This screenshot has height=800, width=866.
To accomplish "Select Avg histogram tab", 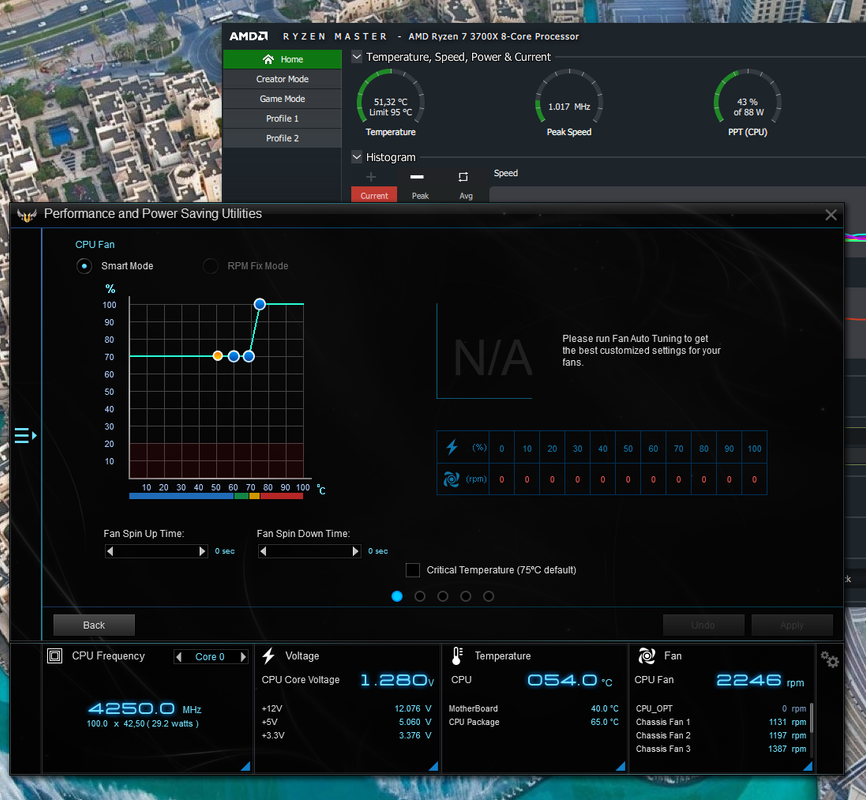I will pos(466,195).
